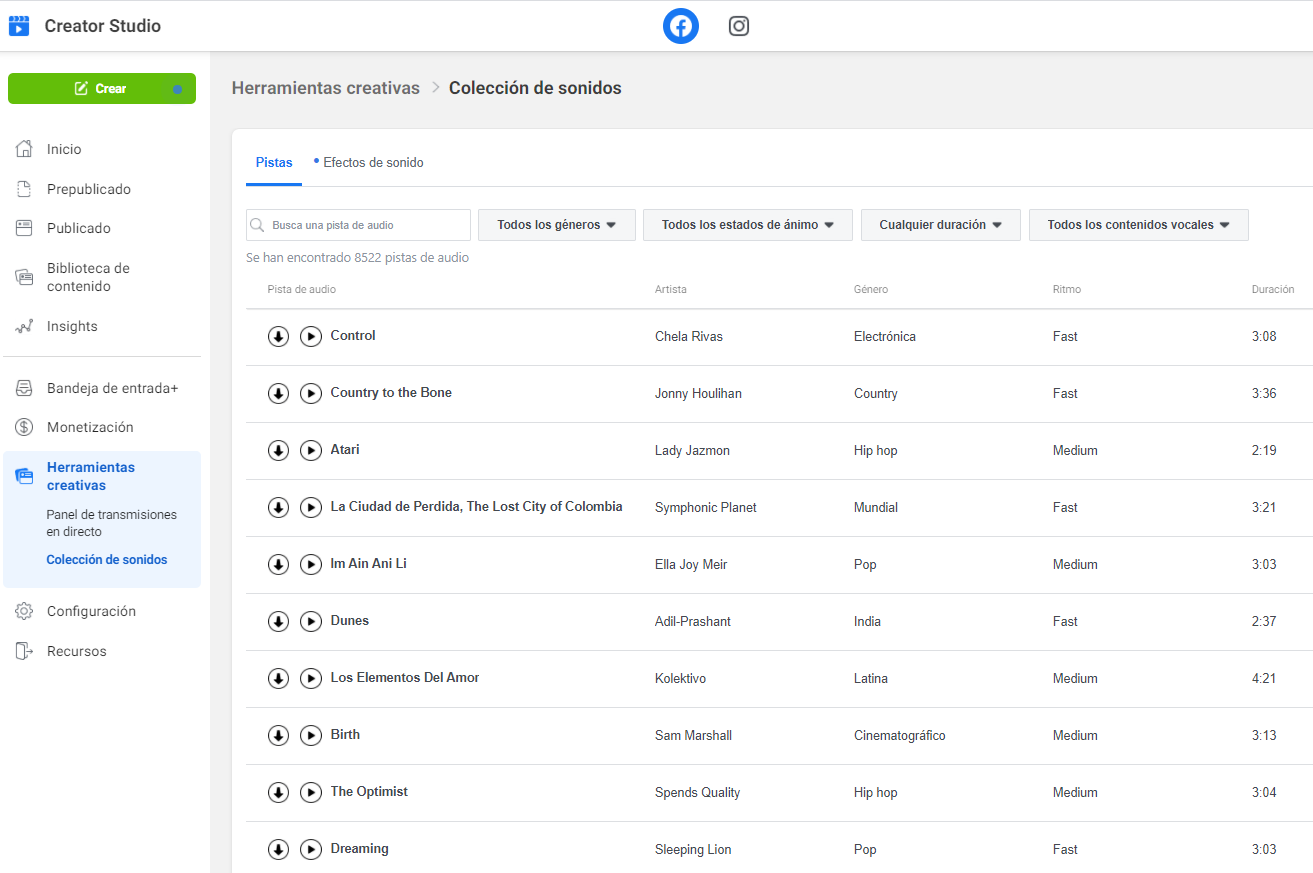The width and height of the screenshot is (1313, 873).
Task: Play the Country to the Bone track
Action: coord(311,394)
